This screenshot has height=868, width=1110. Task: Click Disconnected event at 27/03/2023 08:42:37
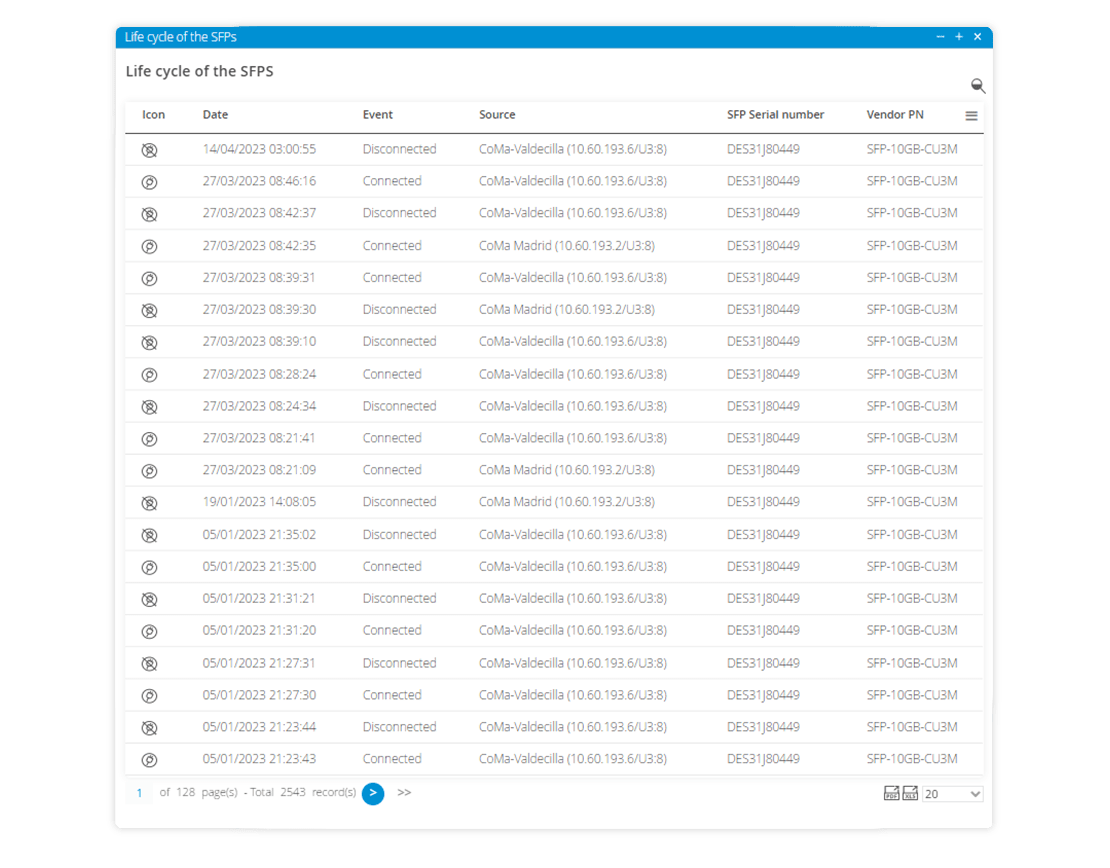399,212
